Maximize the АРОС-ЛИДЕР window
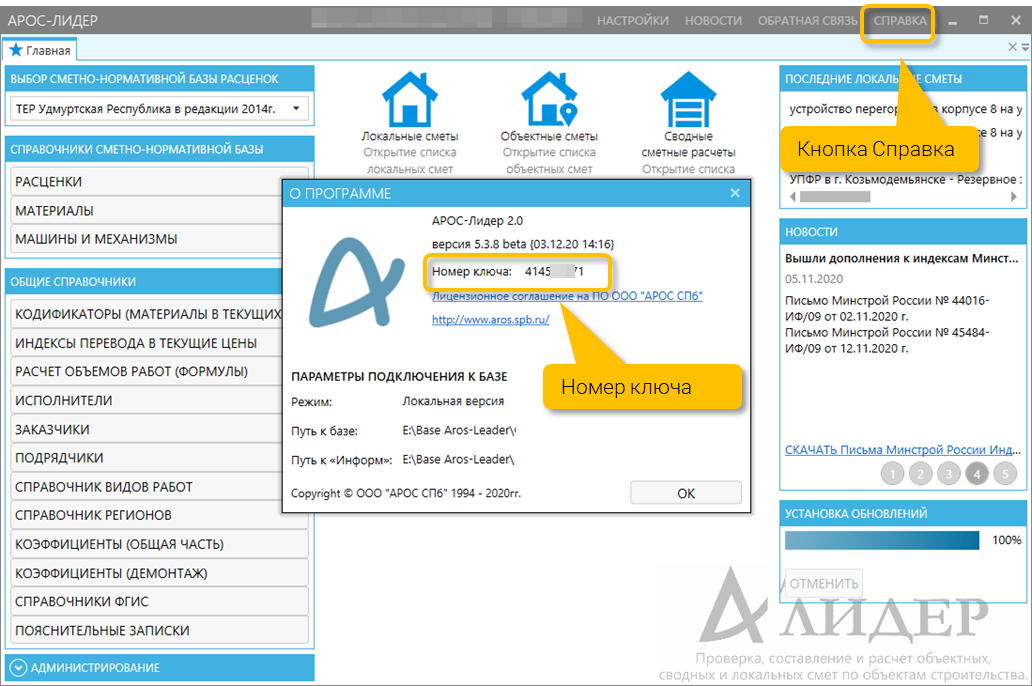The image size is (1032, 686). coord(983,20)
